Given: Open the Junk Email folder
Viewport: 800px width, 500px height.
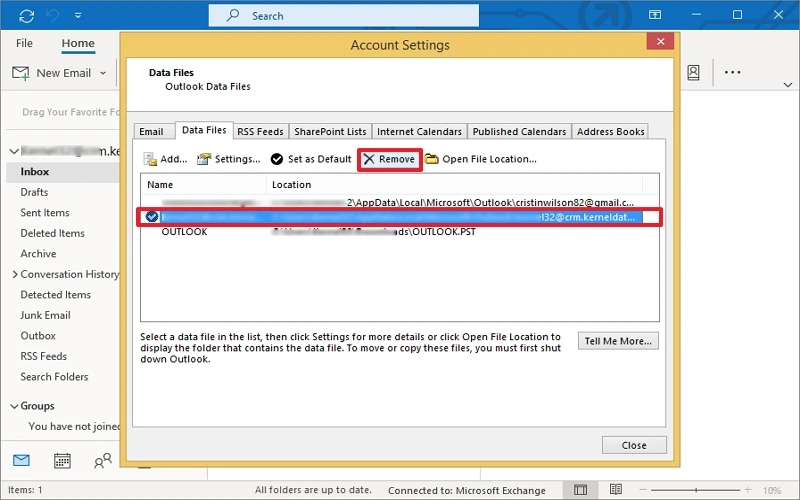Looking at the screenshot, I should pyautogui.click(x=45, y=315).
